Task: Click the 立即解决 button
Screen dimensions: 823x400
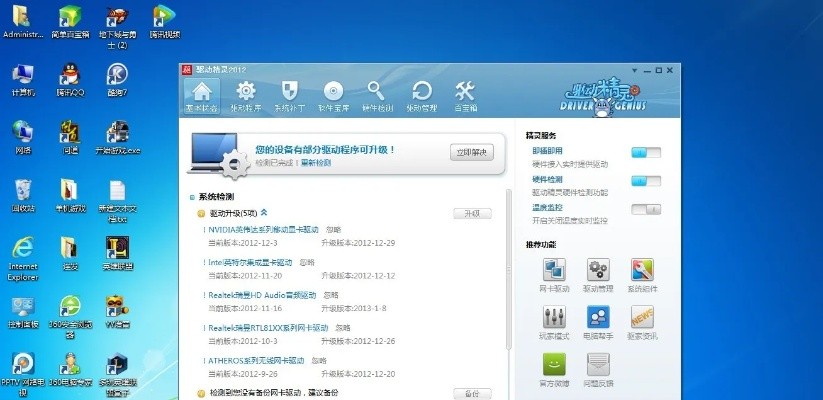Action: click(471, 152)
